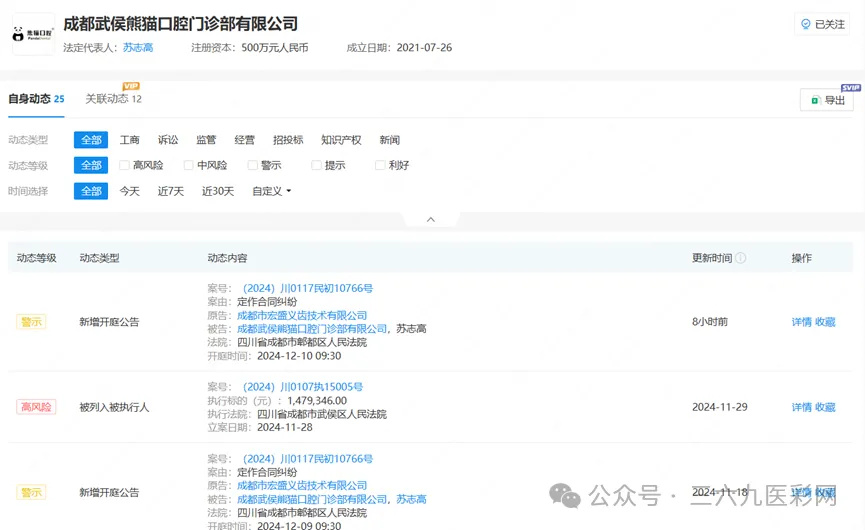Check the 警示 checkbox

[x=253, y=165]
